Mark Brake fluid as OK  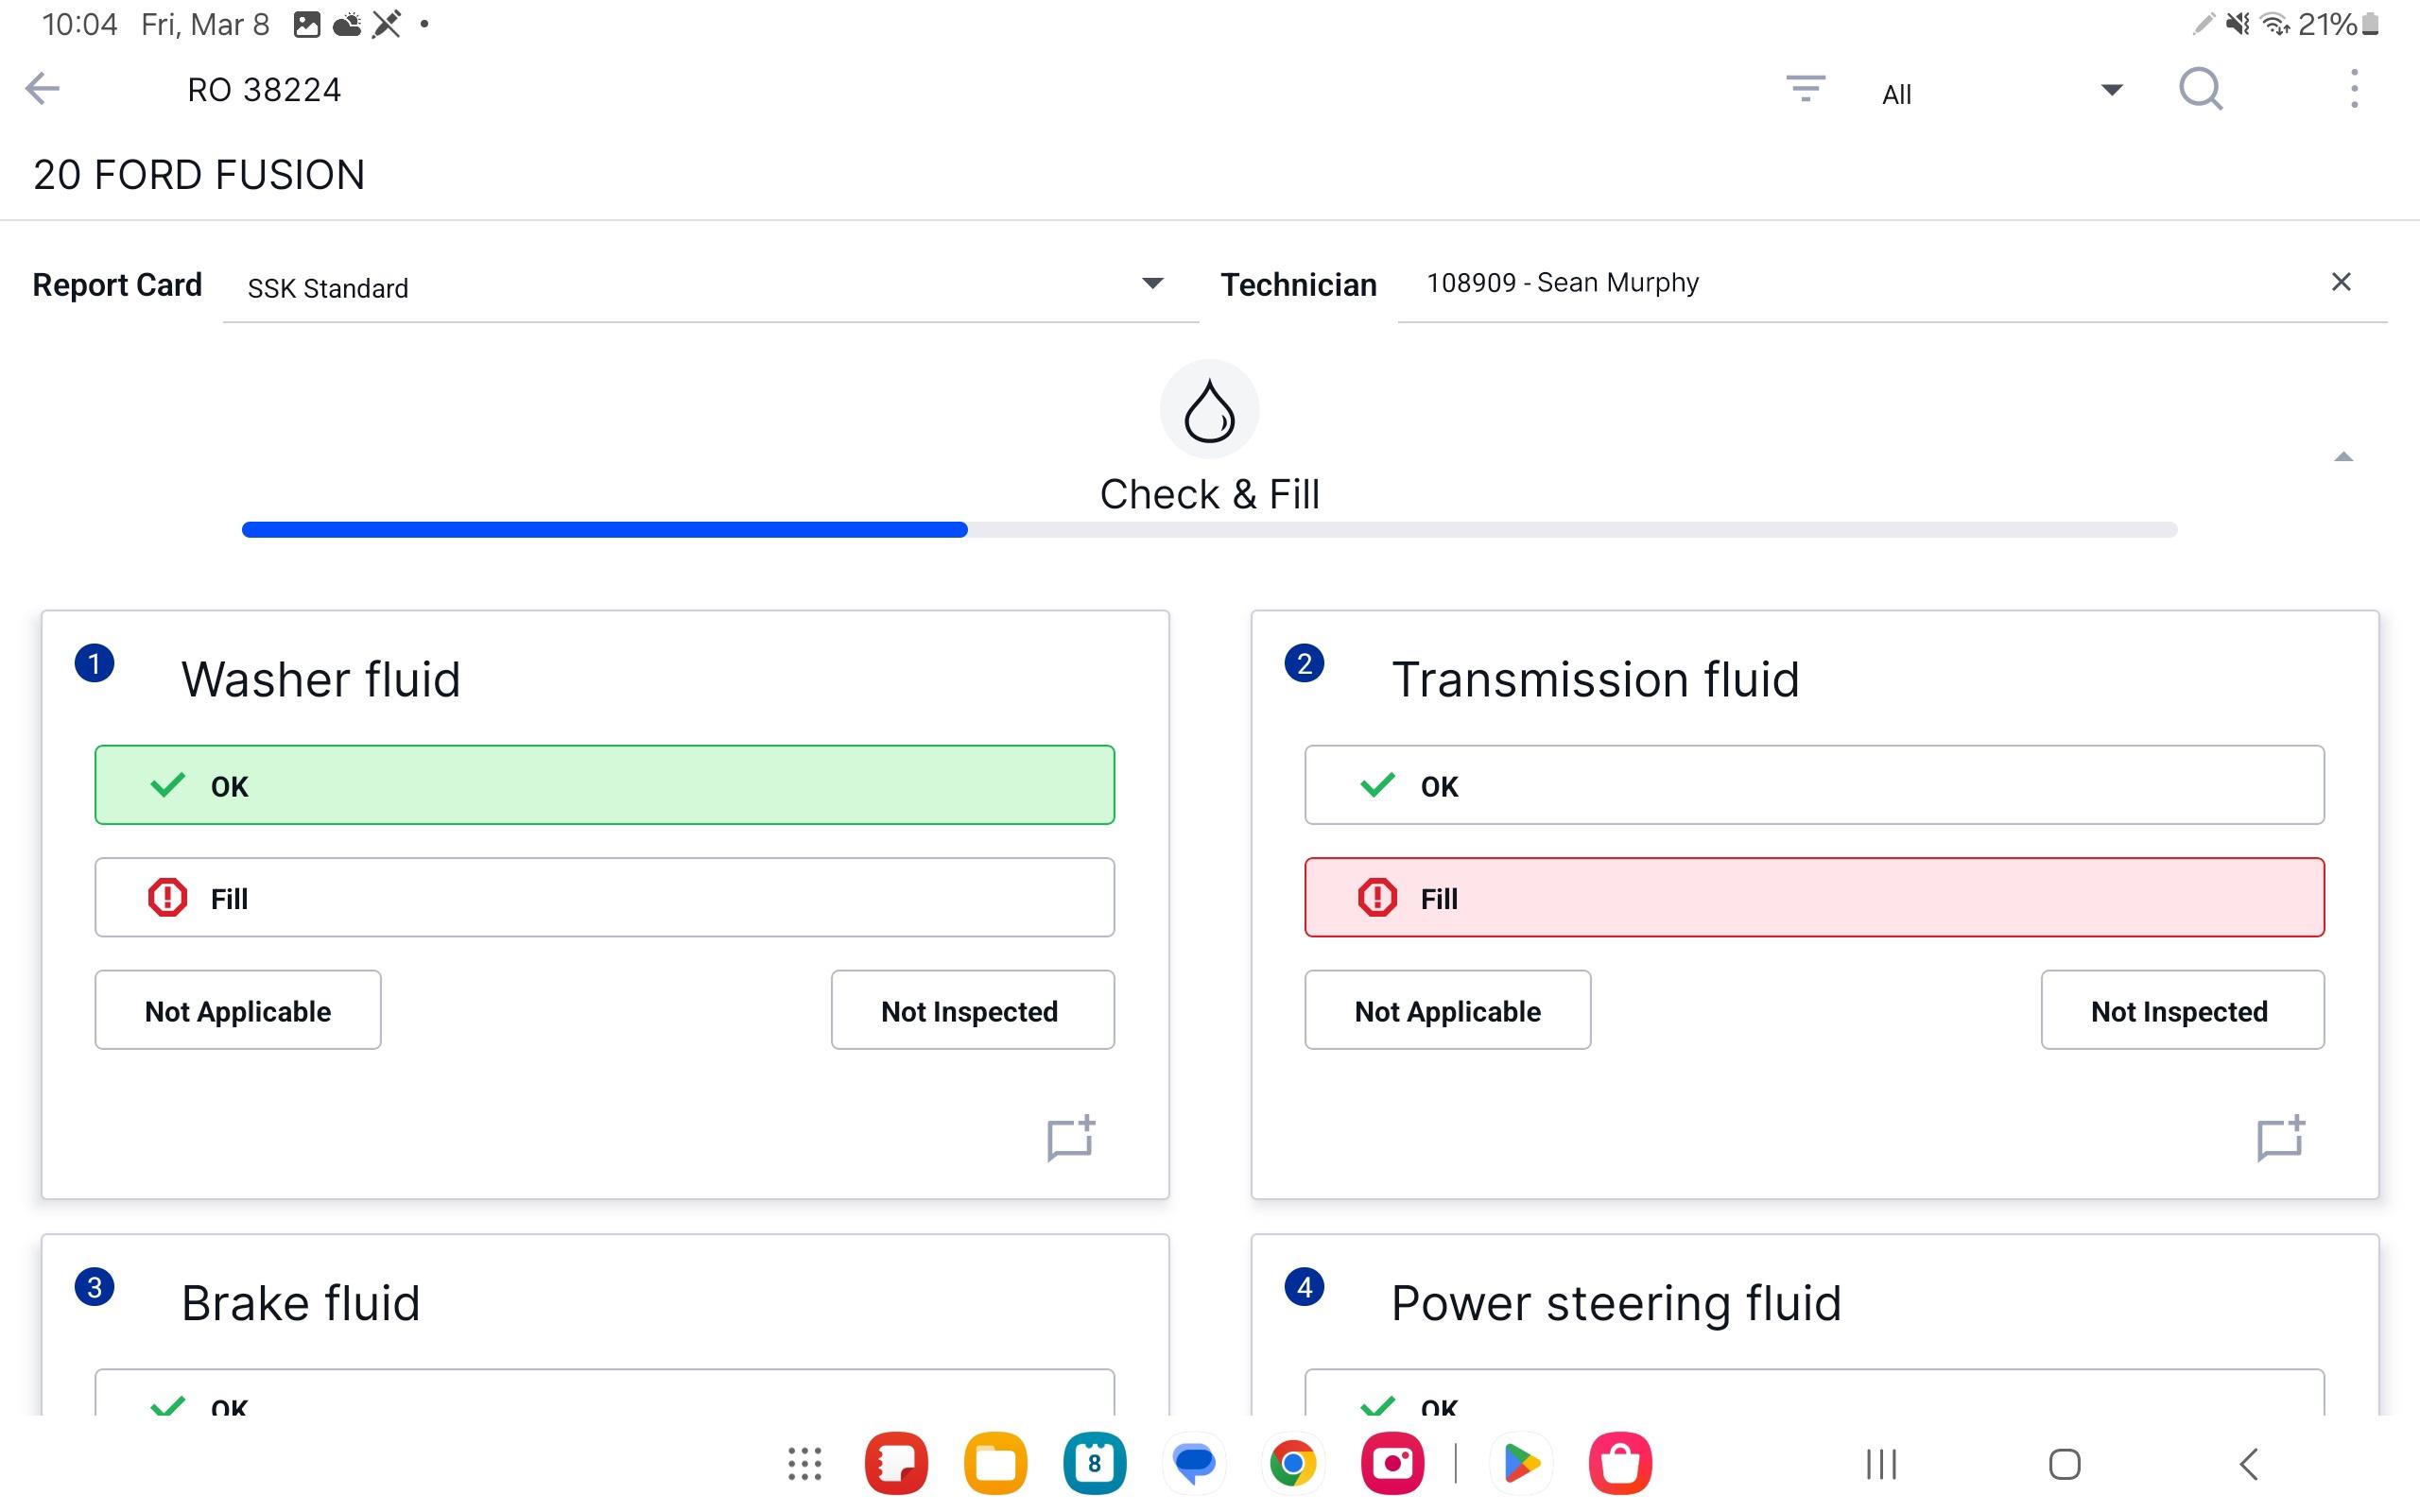point(605,1393)
